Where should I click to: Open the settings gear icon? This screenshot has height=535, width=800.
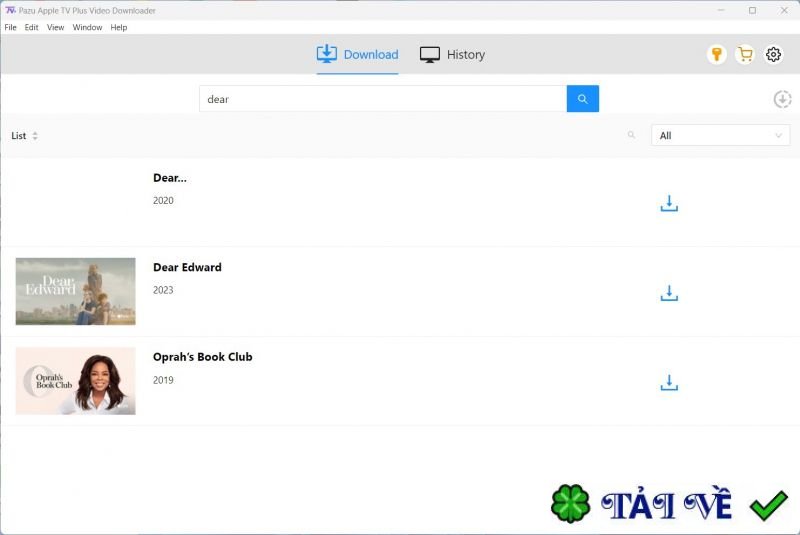pyautogui.click(x=773, y=54)
